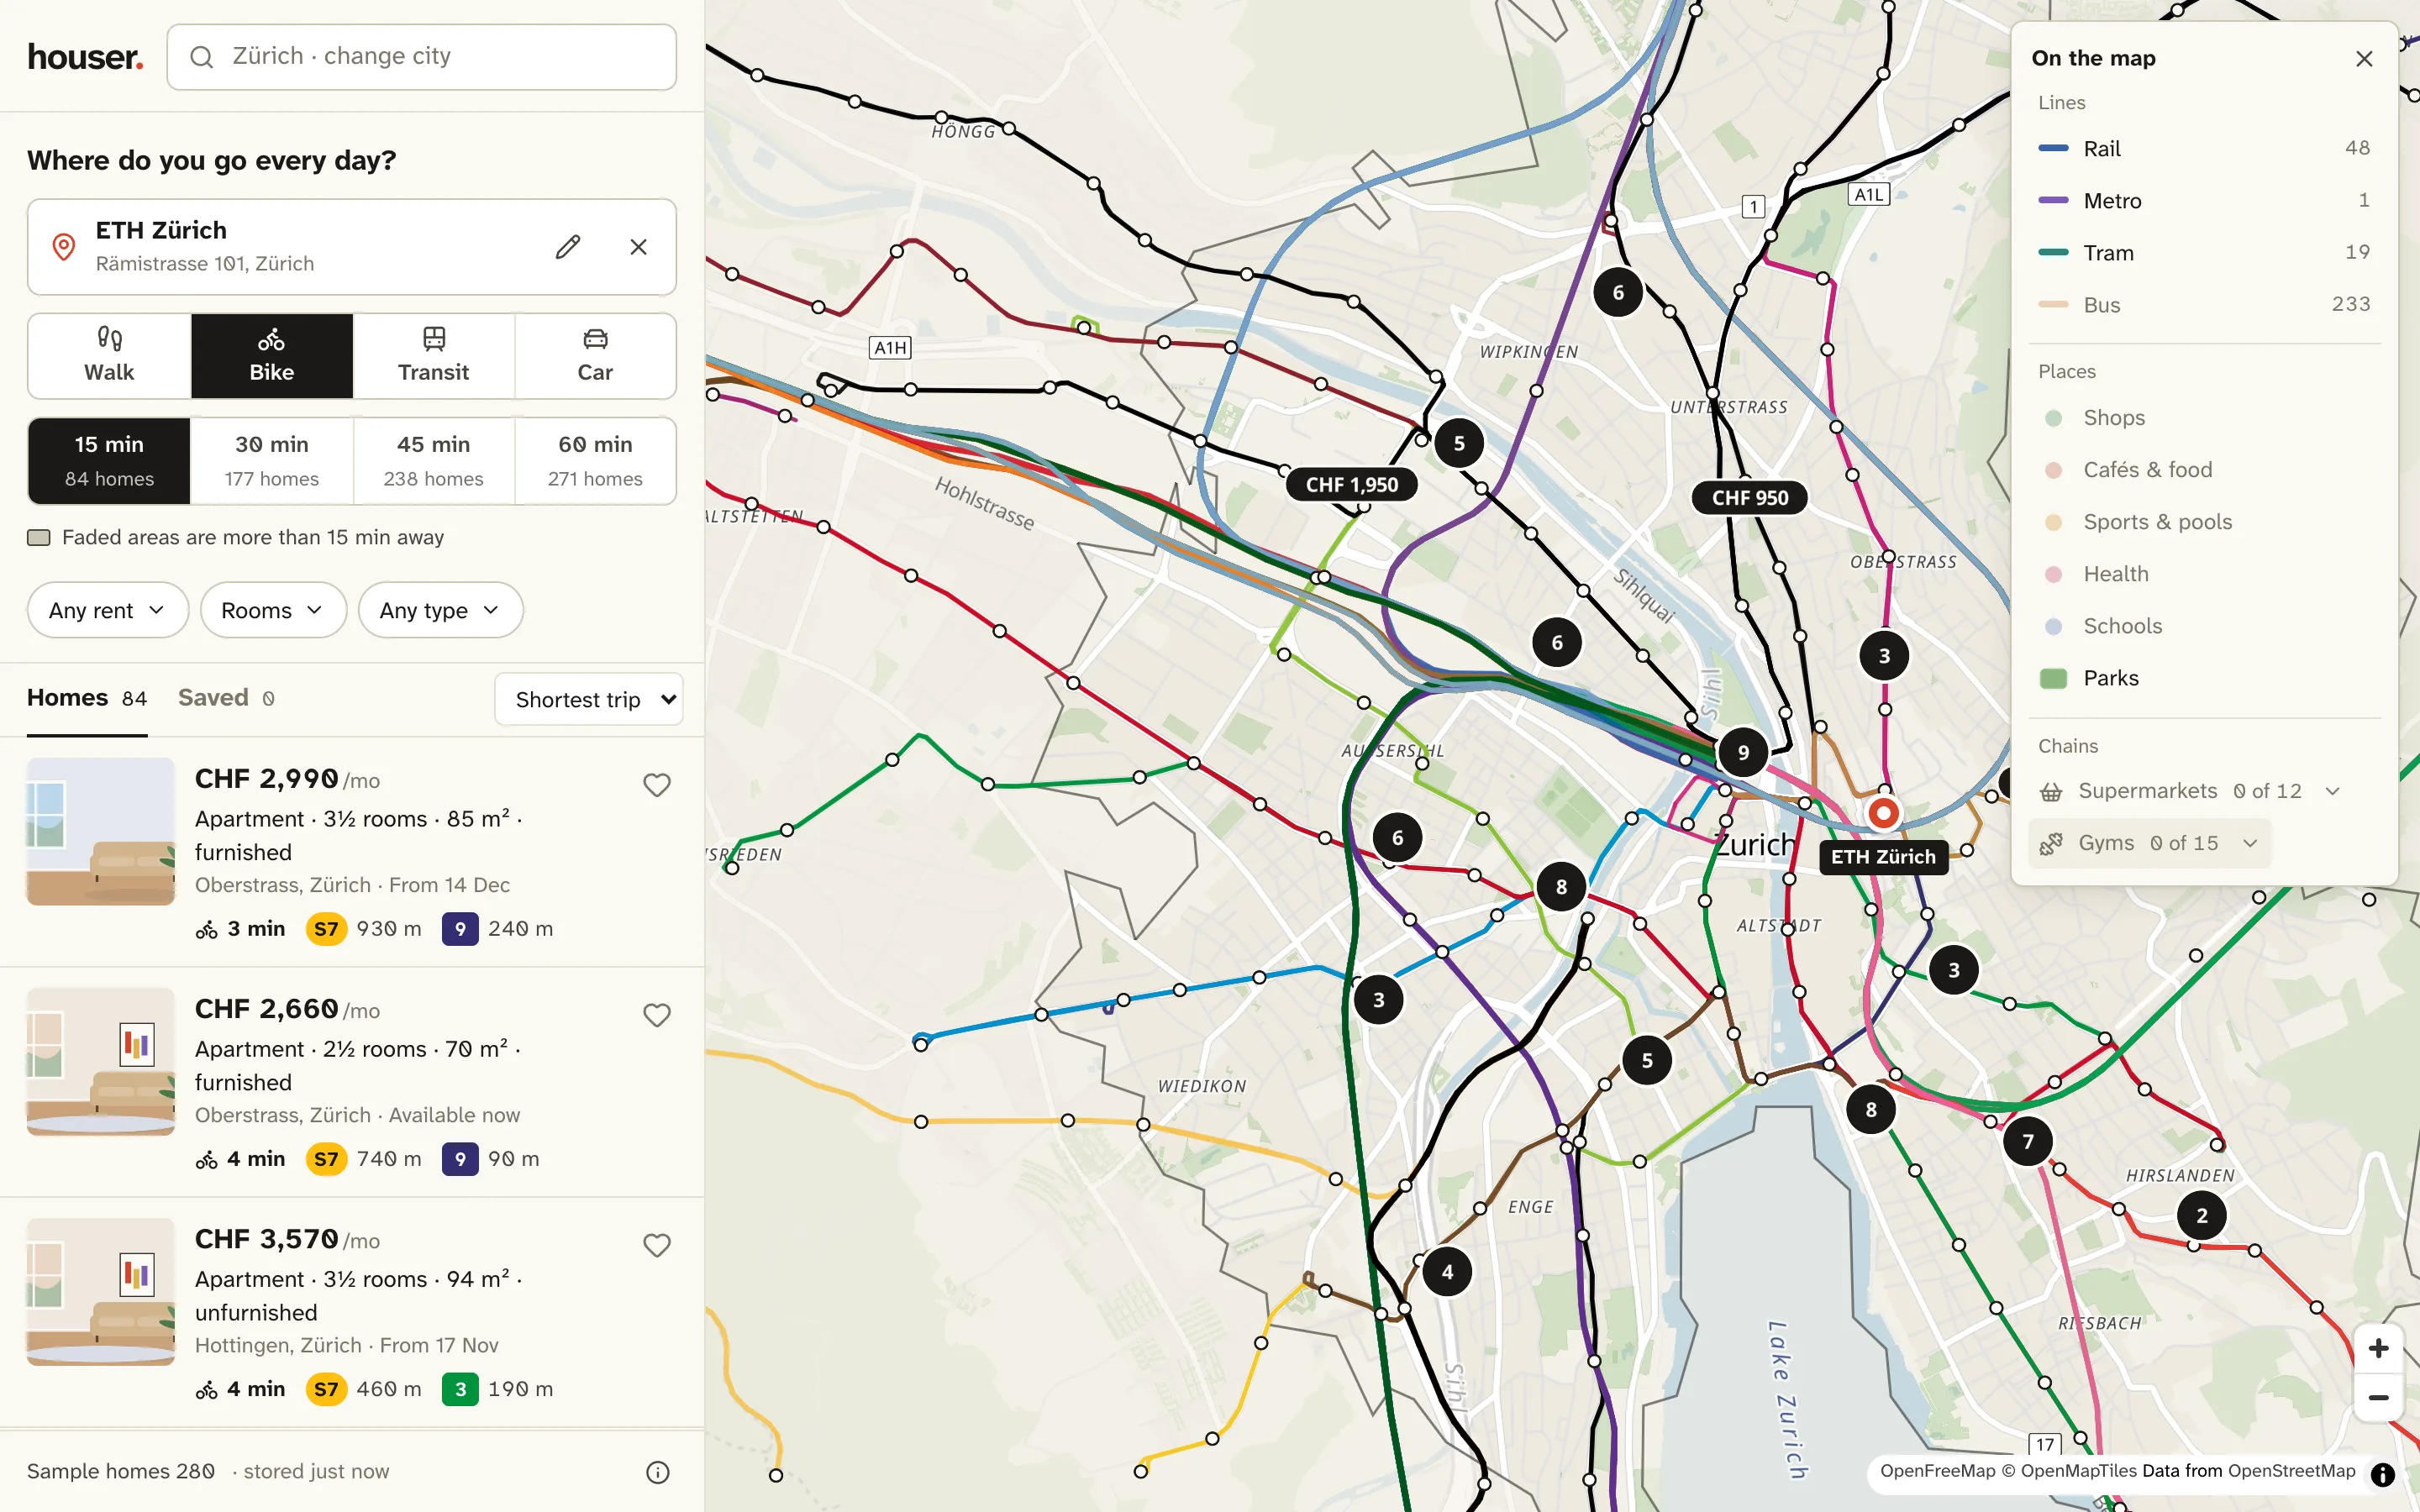Switch to the Homes tab
Screen dimensions: 2420x1512
(x=87, y=698)
